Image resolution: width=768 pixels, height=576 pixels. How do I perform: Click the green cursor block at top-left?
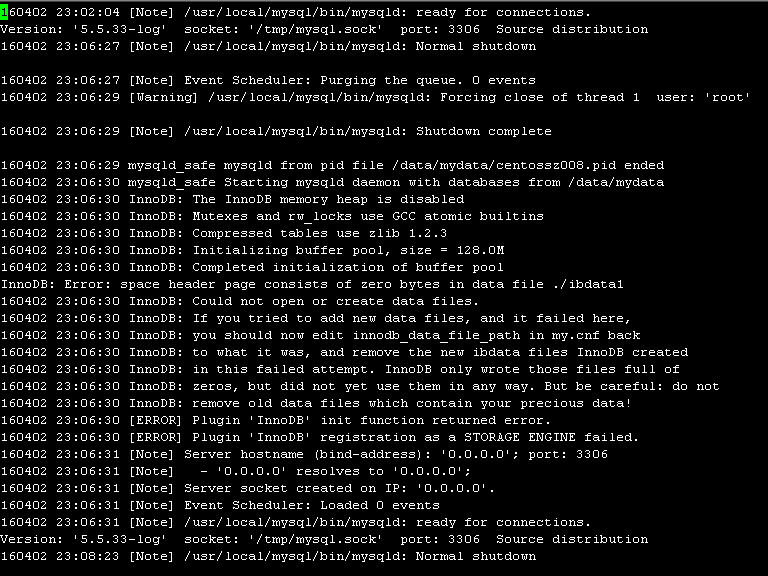pos(4,12)
